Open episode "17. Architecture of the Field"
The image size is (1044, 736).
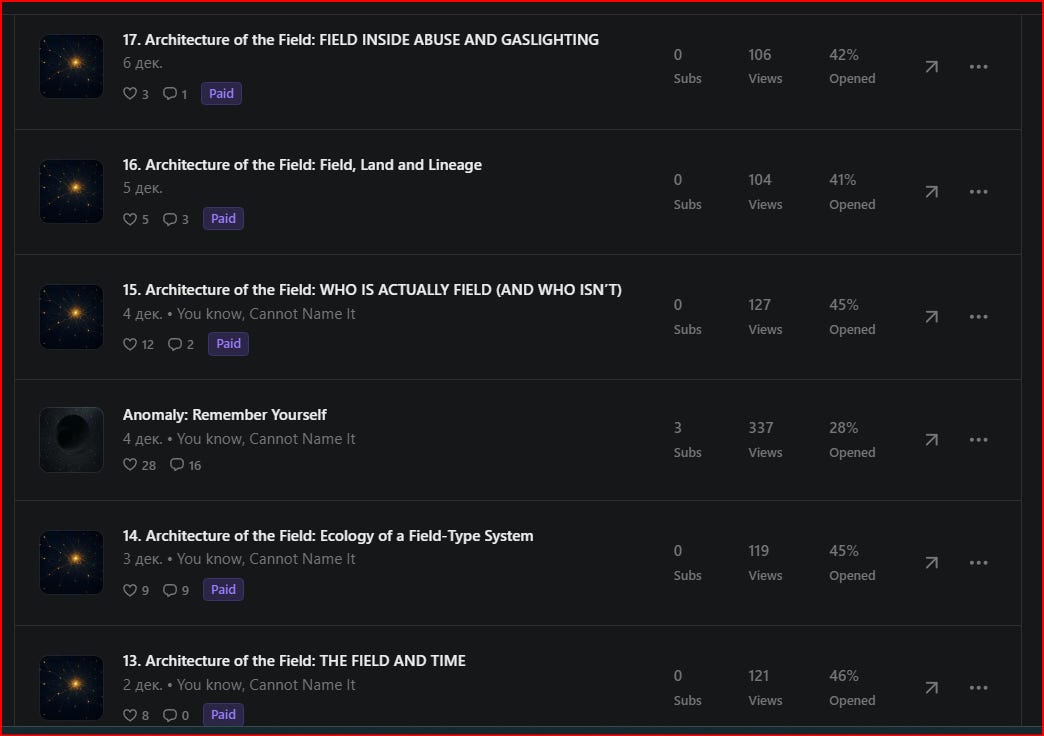[x=359, y=39]
